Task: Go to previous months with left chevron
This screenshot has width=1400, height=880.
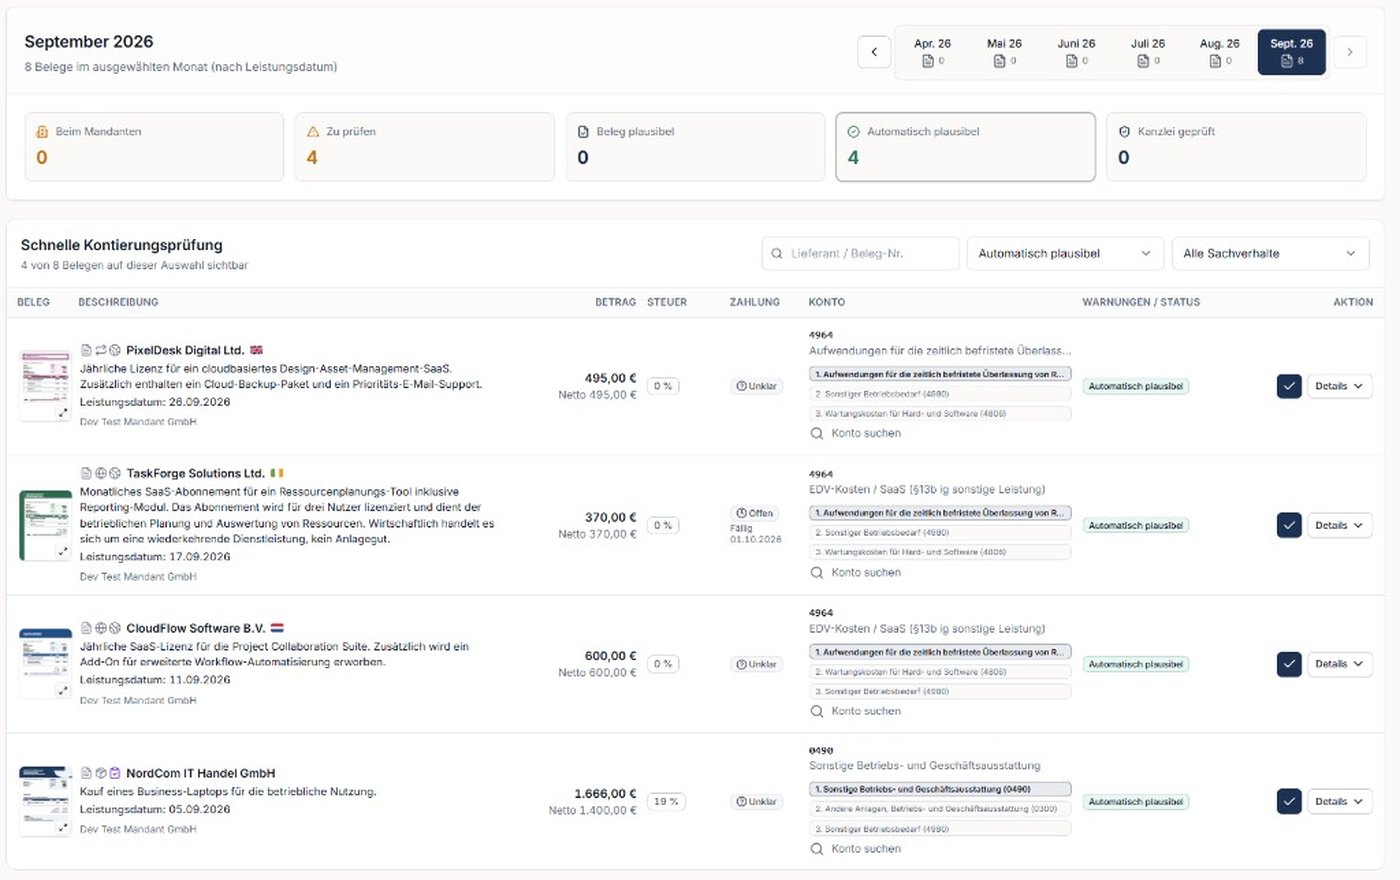Action: pyautogui.click(x=874, y=52)
